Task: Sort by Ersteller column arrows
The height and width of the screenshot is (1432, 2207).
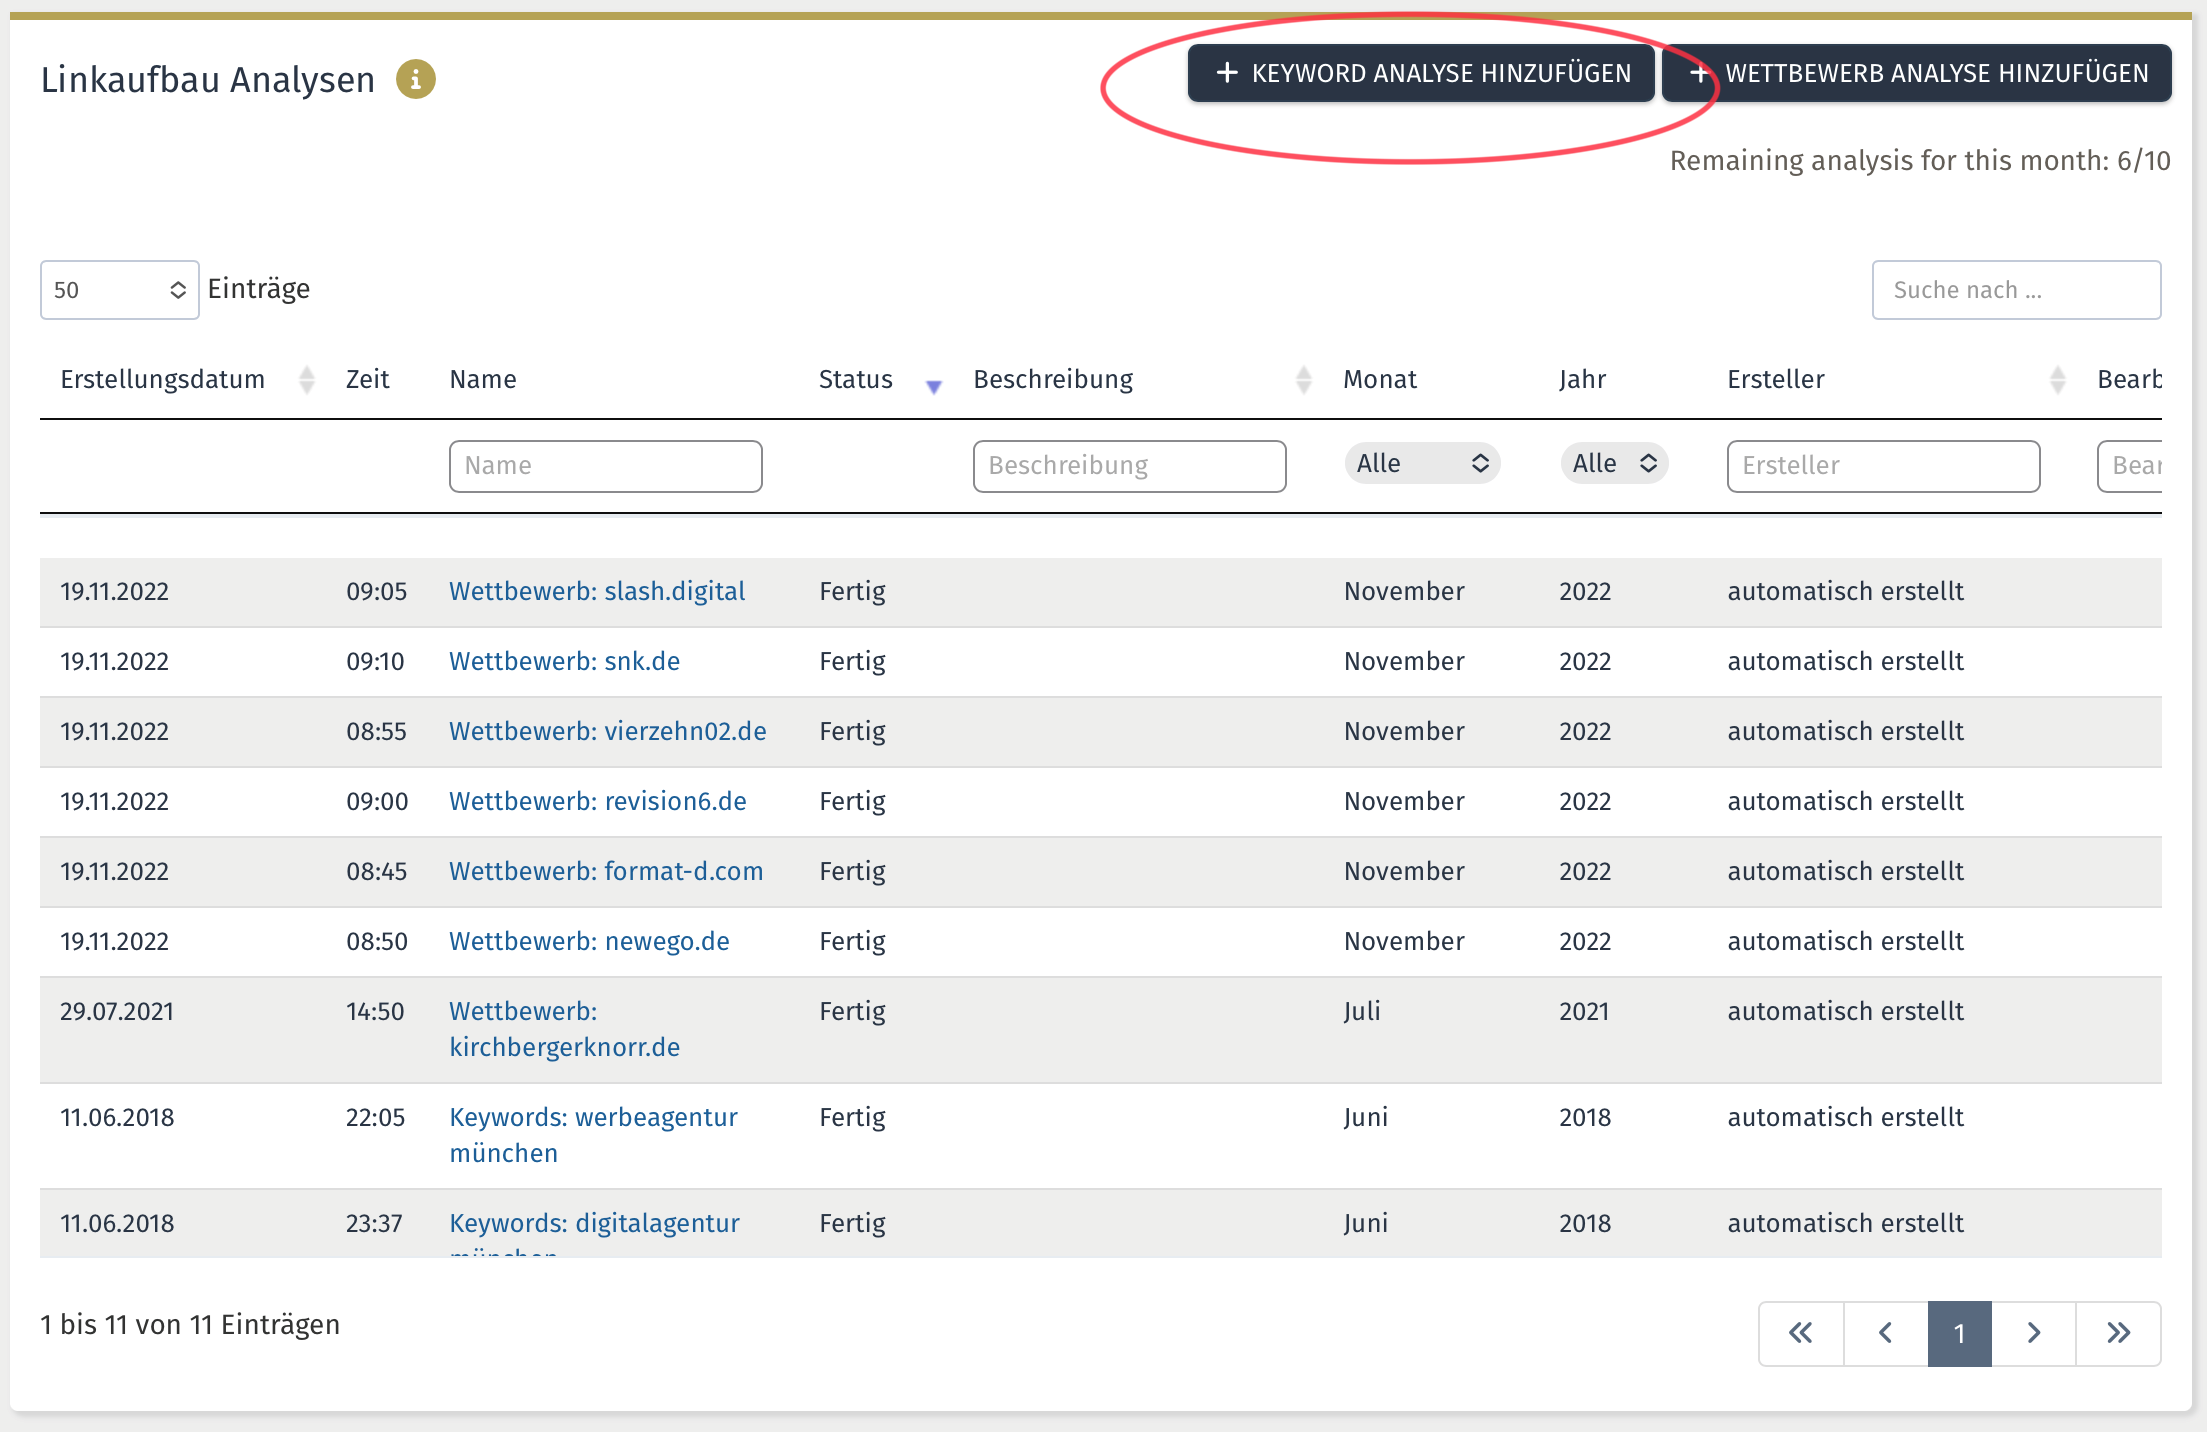Action: [2057, 379]
